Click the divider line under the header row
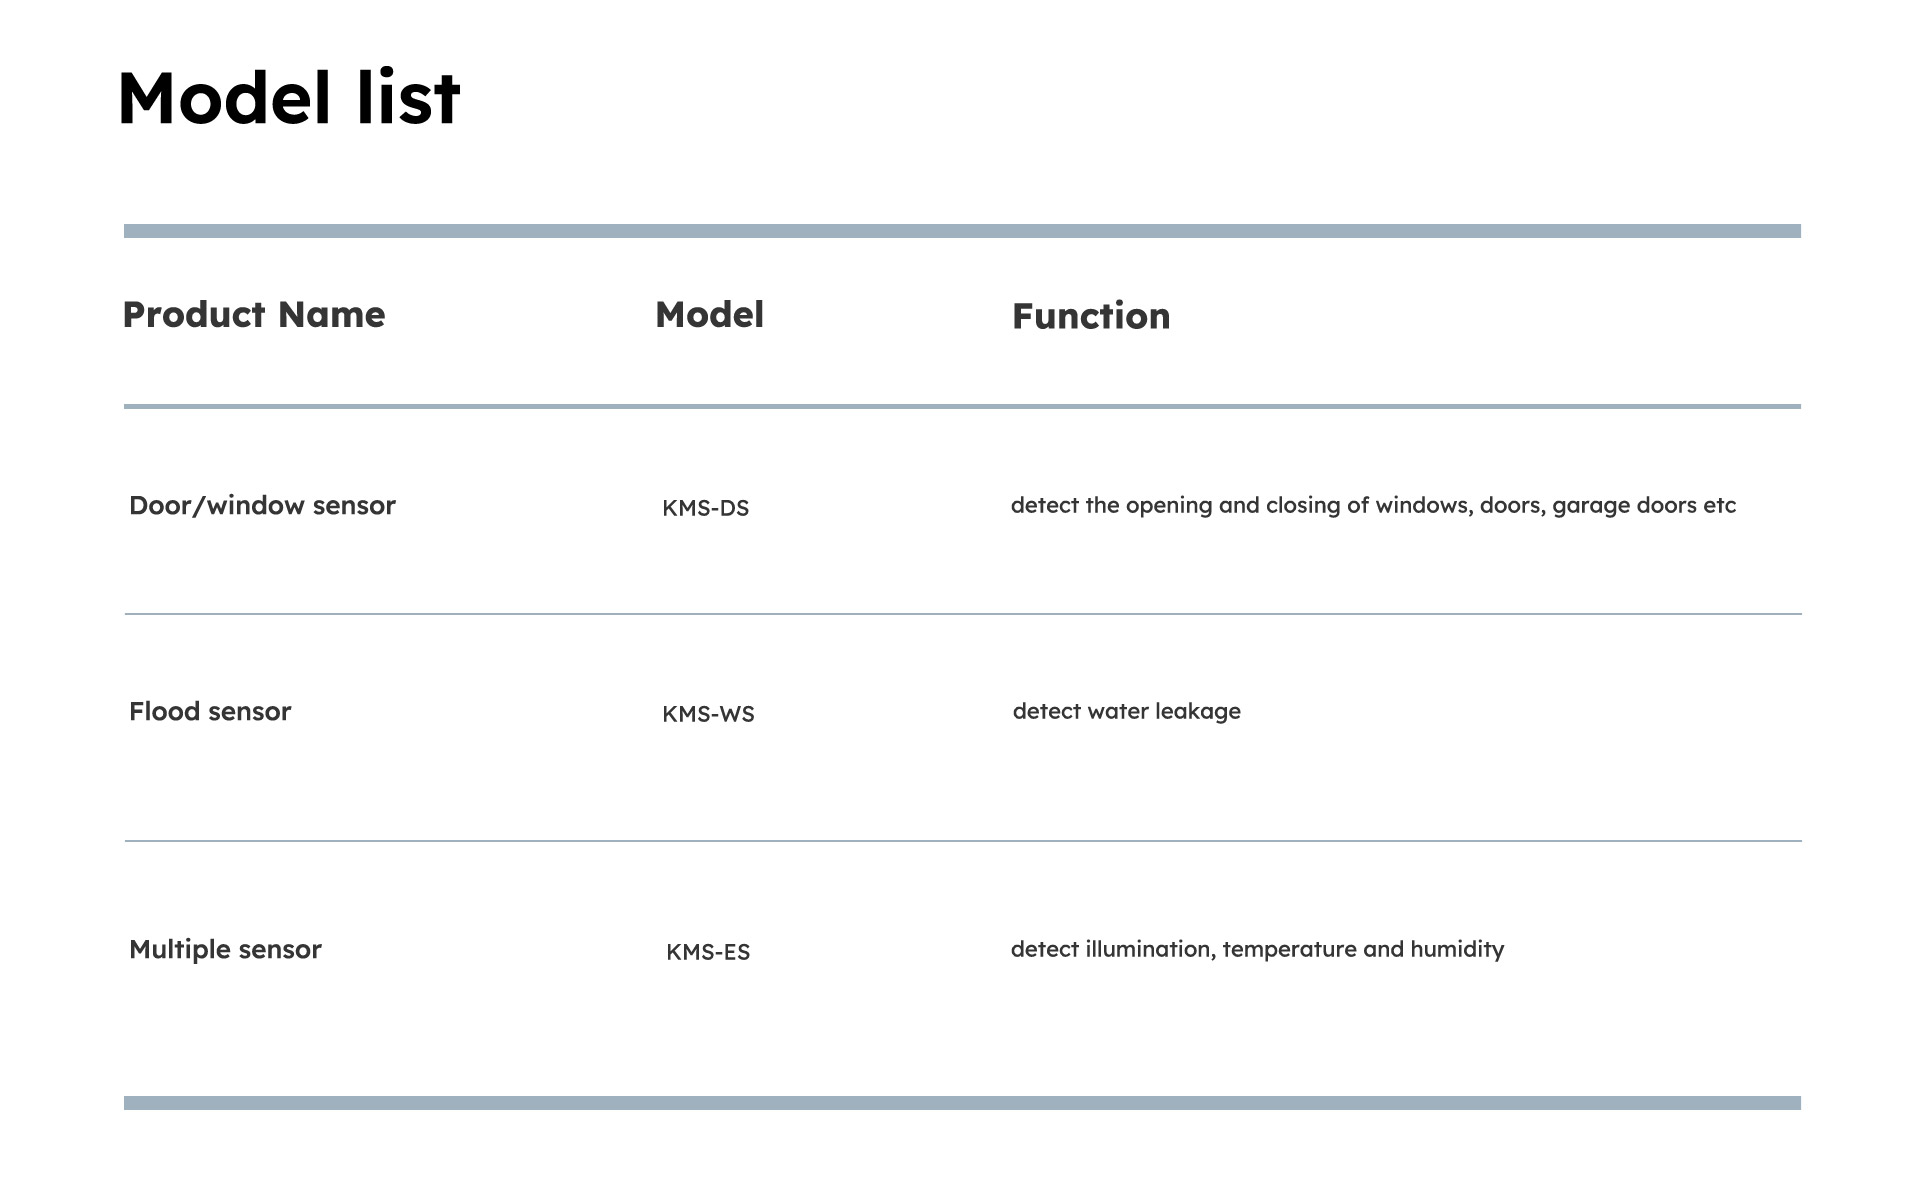 click(x=962, y=407)
